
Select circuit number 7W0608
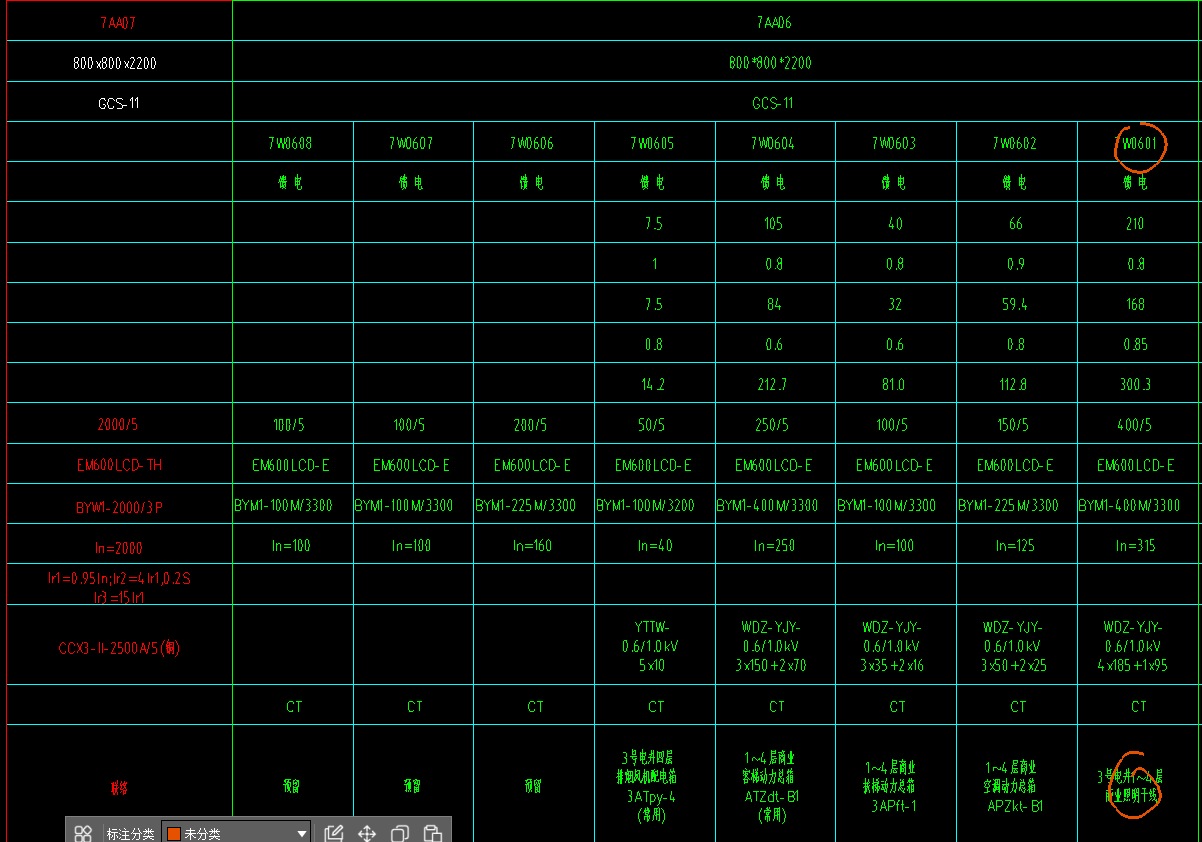290,144
